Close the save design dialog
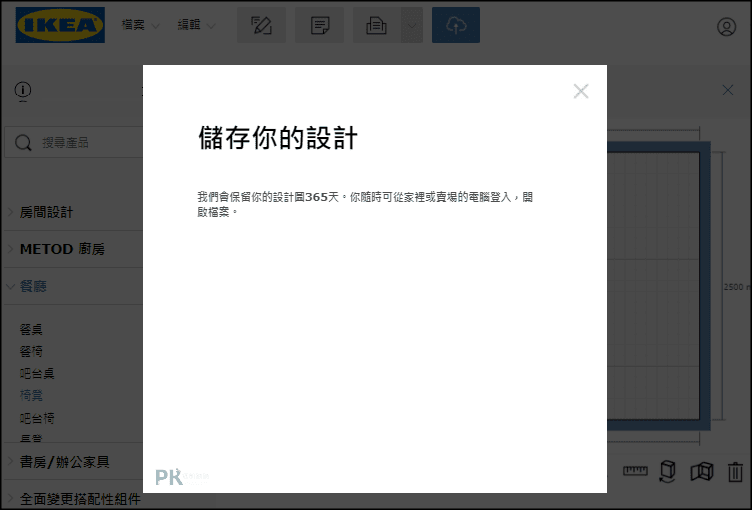752x510 pixels. [581, 91]
